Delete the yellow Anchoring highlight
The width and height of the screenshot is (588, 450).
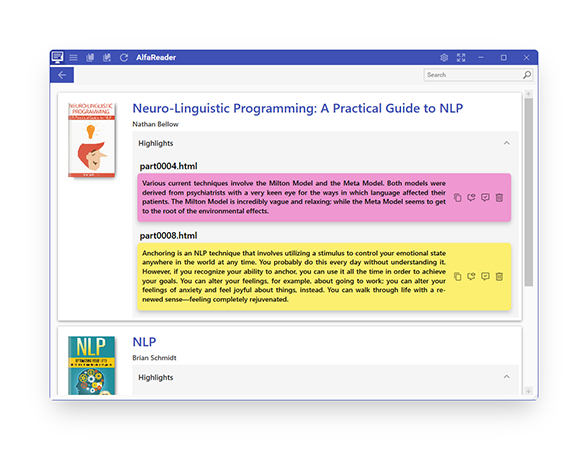click(x=499, y=277)
